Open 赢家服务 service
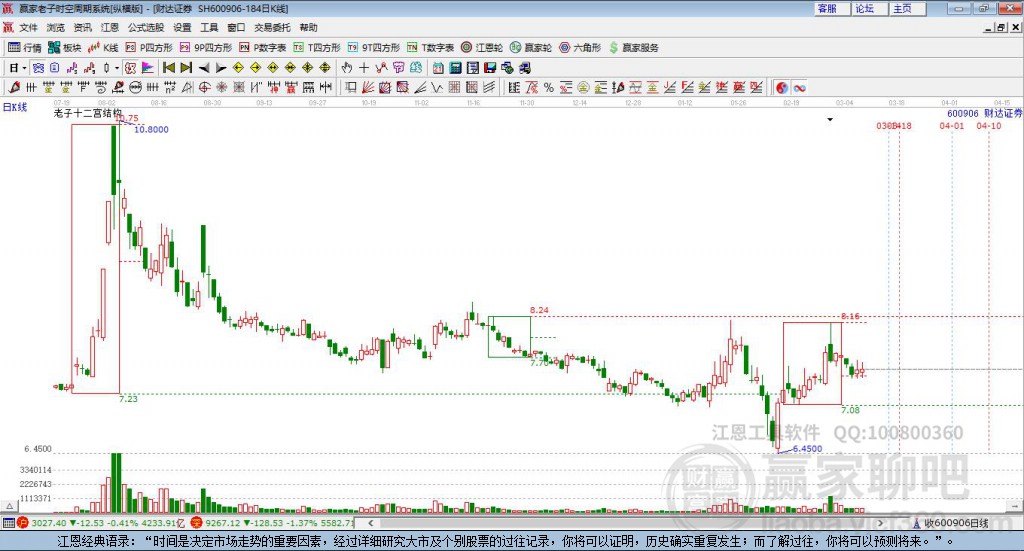The height and width of the screenshot is (551, 1024). click(x=634, y=48)
